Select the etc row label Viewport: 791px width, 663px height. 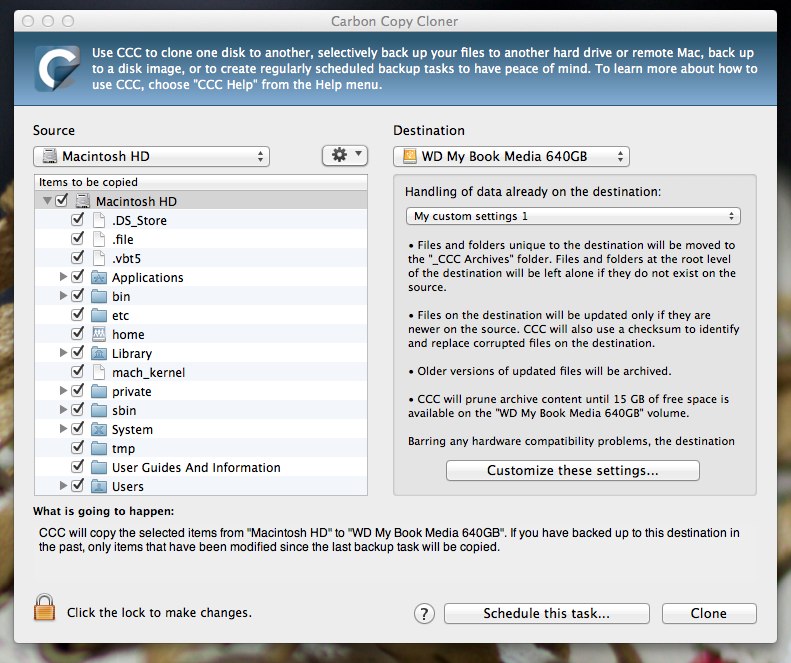pyautogui.click(x=121, y=316)
